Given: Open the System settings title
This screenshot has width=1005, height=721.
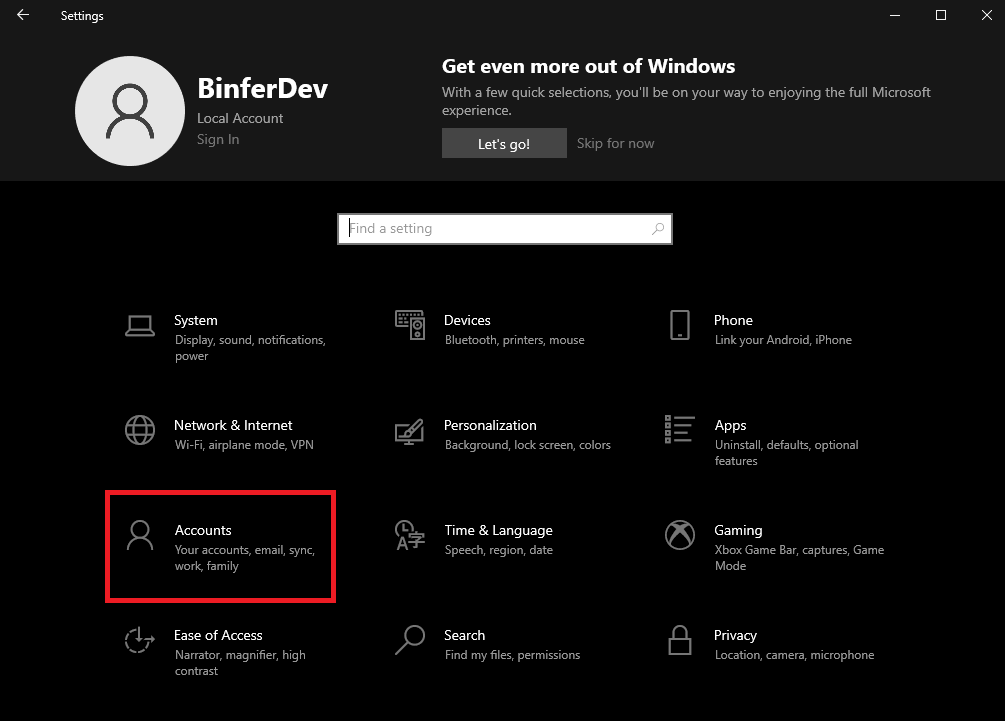Looking at the screenshot, I should [195, 320].
